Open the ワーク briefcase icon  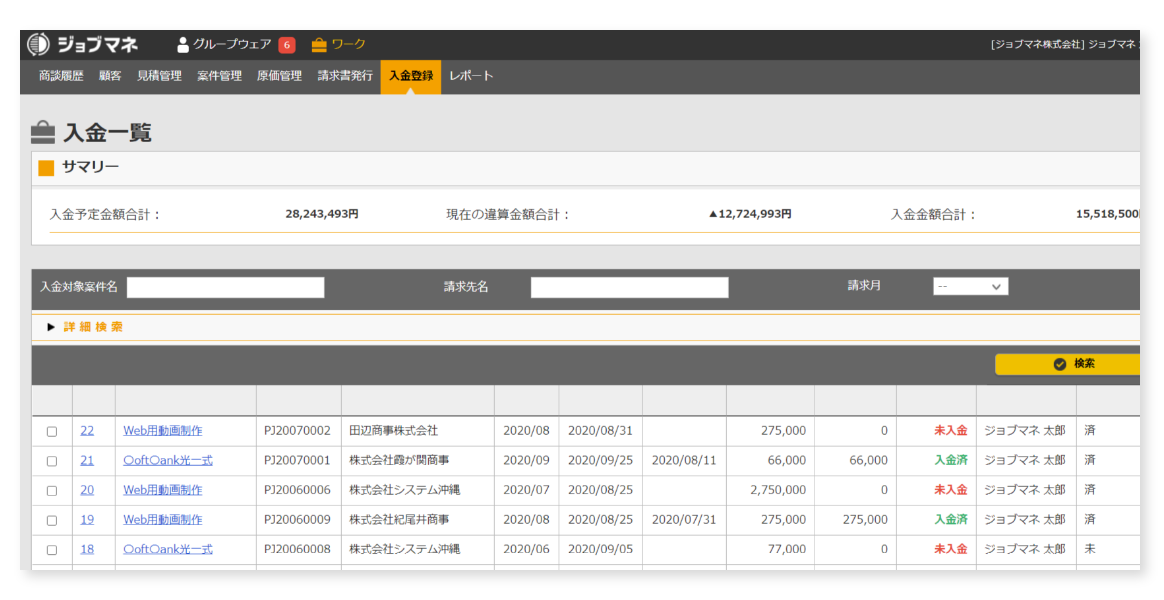coord(319,45)
